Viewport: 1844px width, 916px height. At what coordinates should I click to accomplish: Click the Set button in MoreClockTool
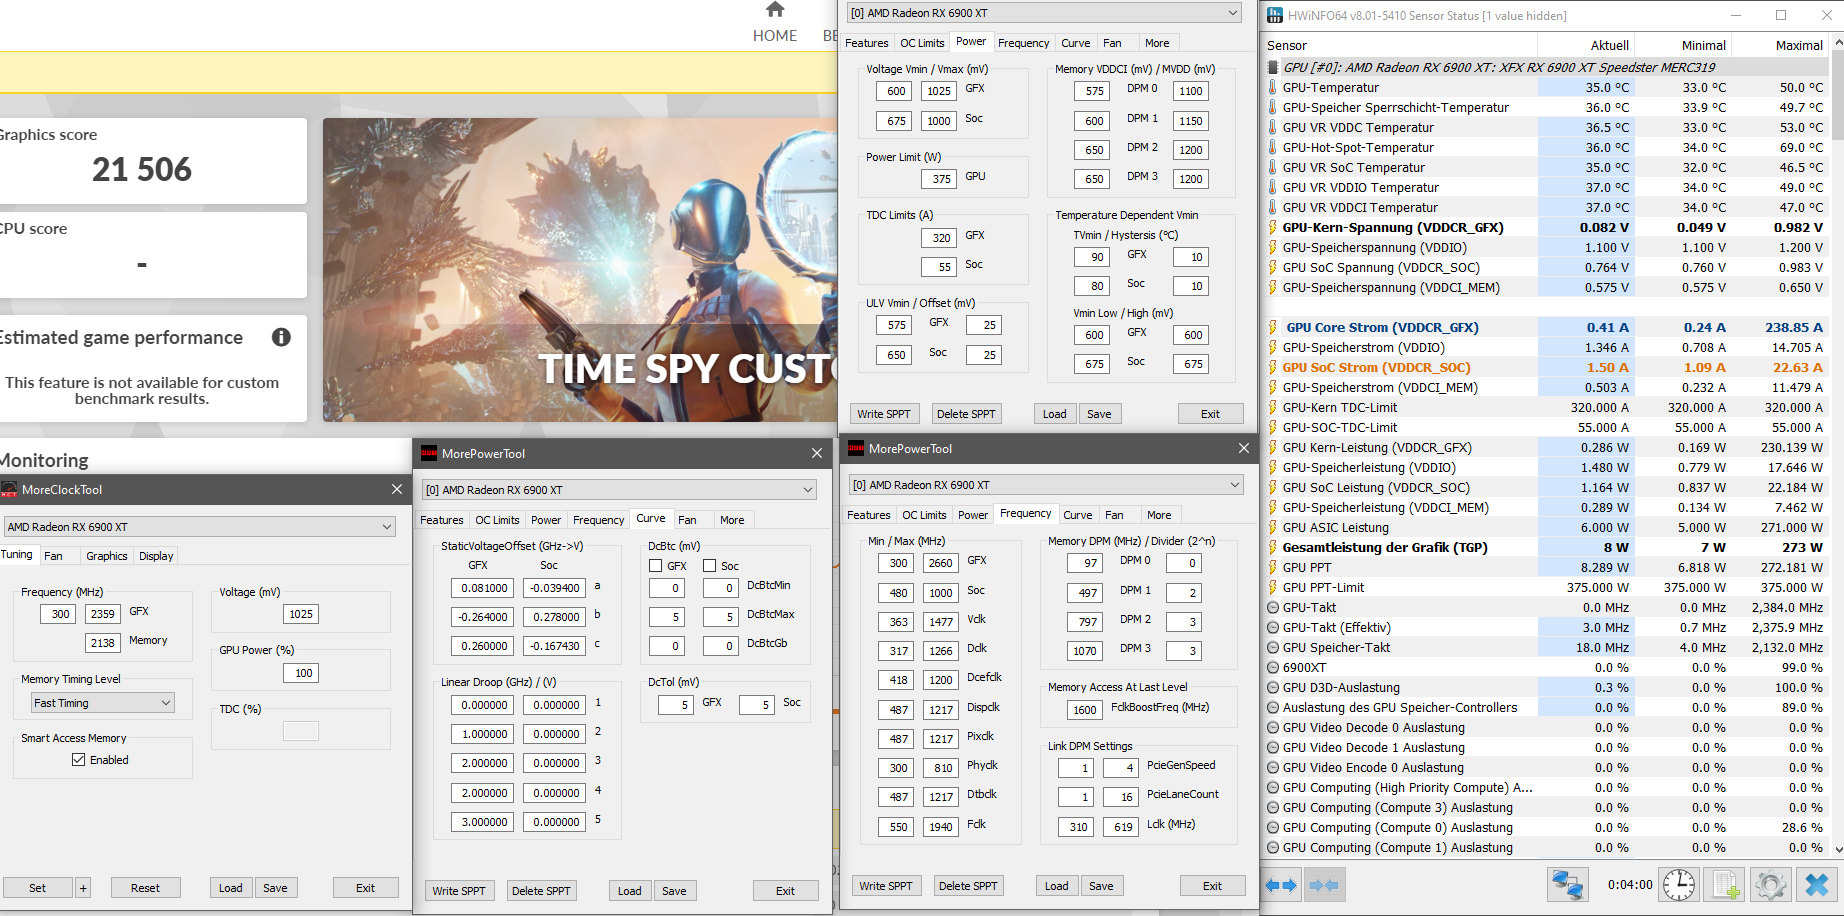37,888
